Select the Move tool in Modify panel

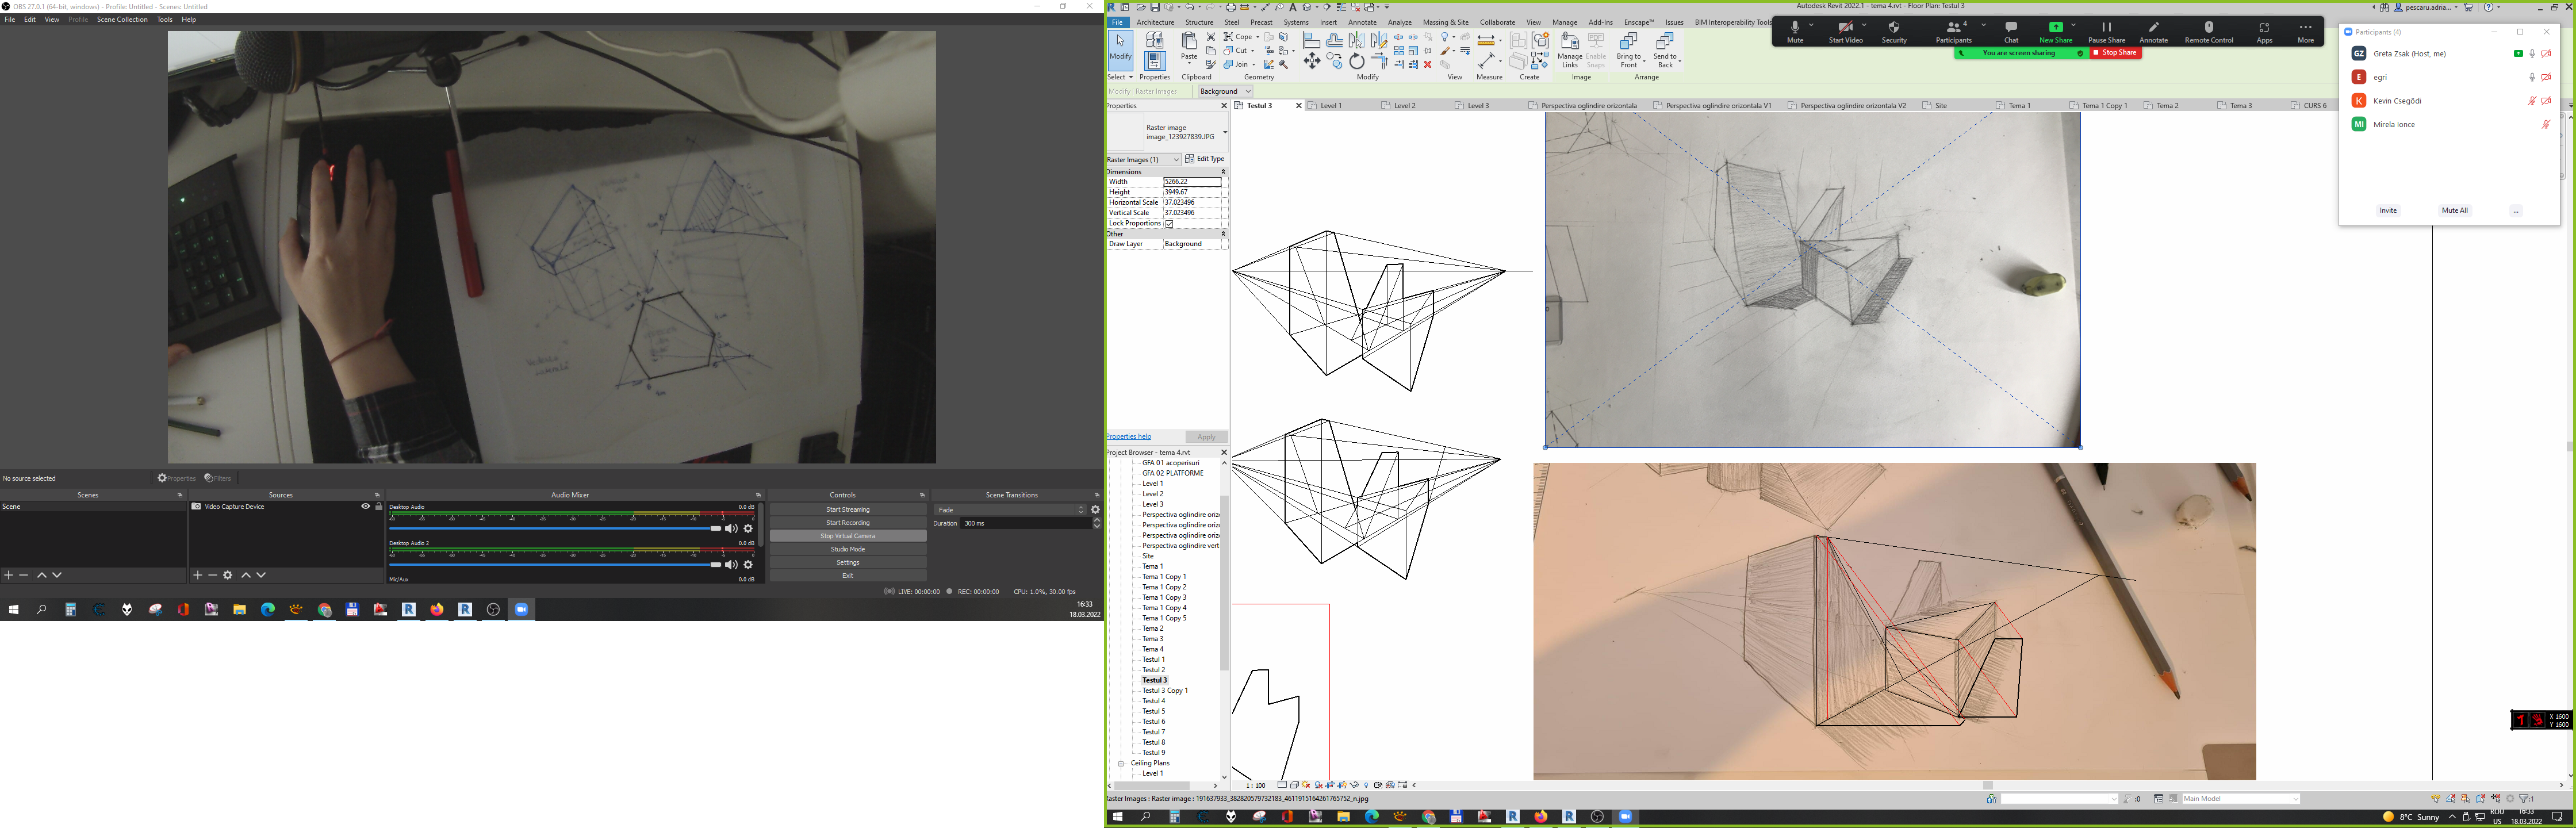[1312, 62]
